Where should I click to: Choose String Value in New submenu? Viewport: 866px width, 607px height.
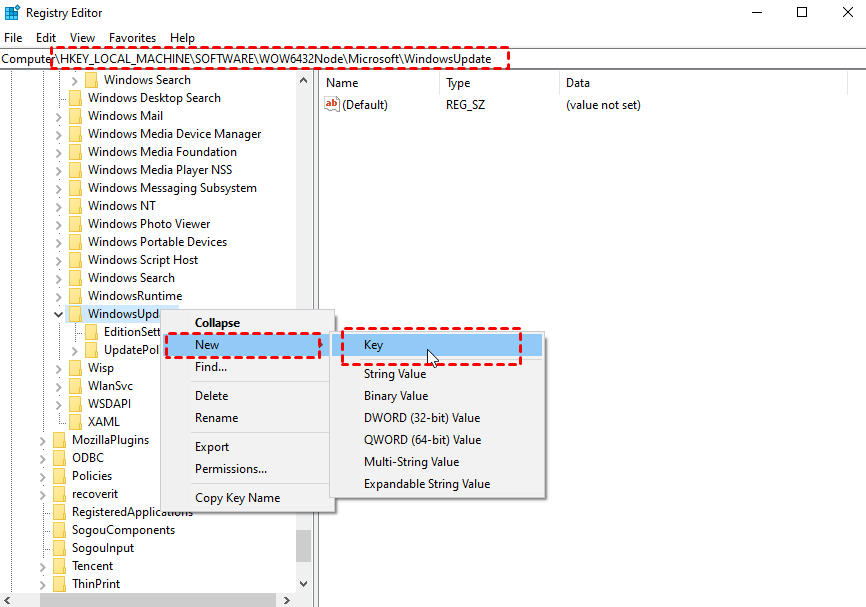click(437, 374)
